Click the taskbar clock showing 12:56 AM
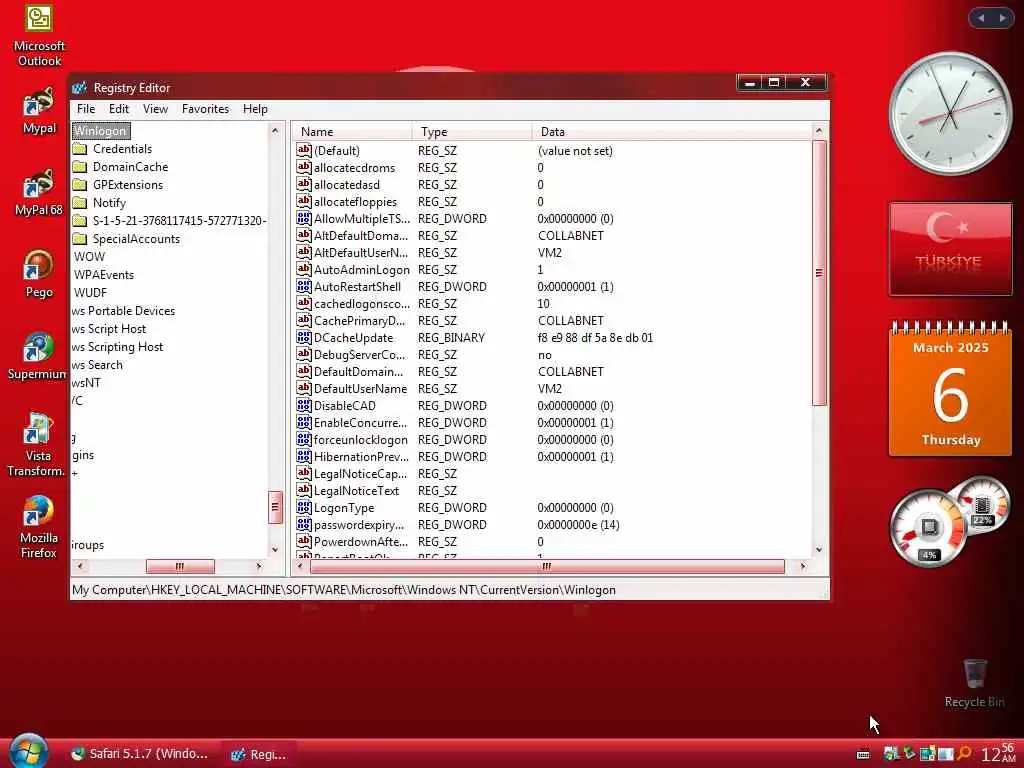The width and height of the screenshot is (1024, 768). point(999,752)
